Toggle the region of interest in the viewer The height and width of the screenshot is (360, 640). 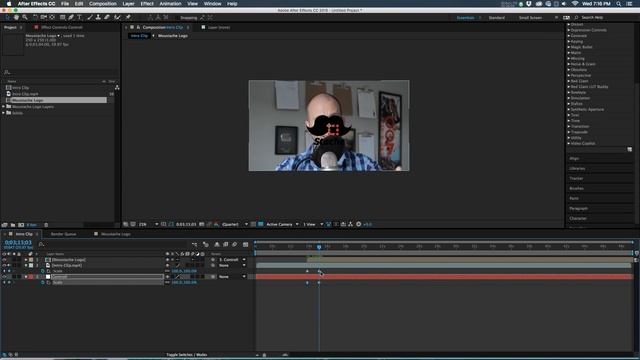click(253, 224)
